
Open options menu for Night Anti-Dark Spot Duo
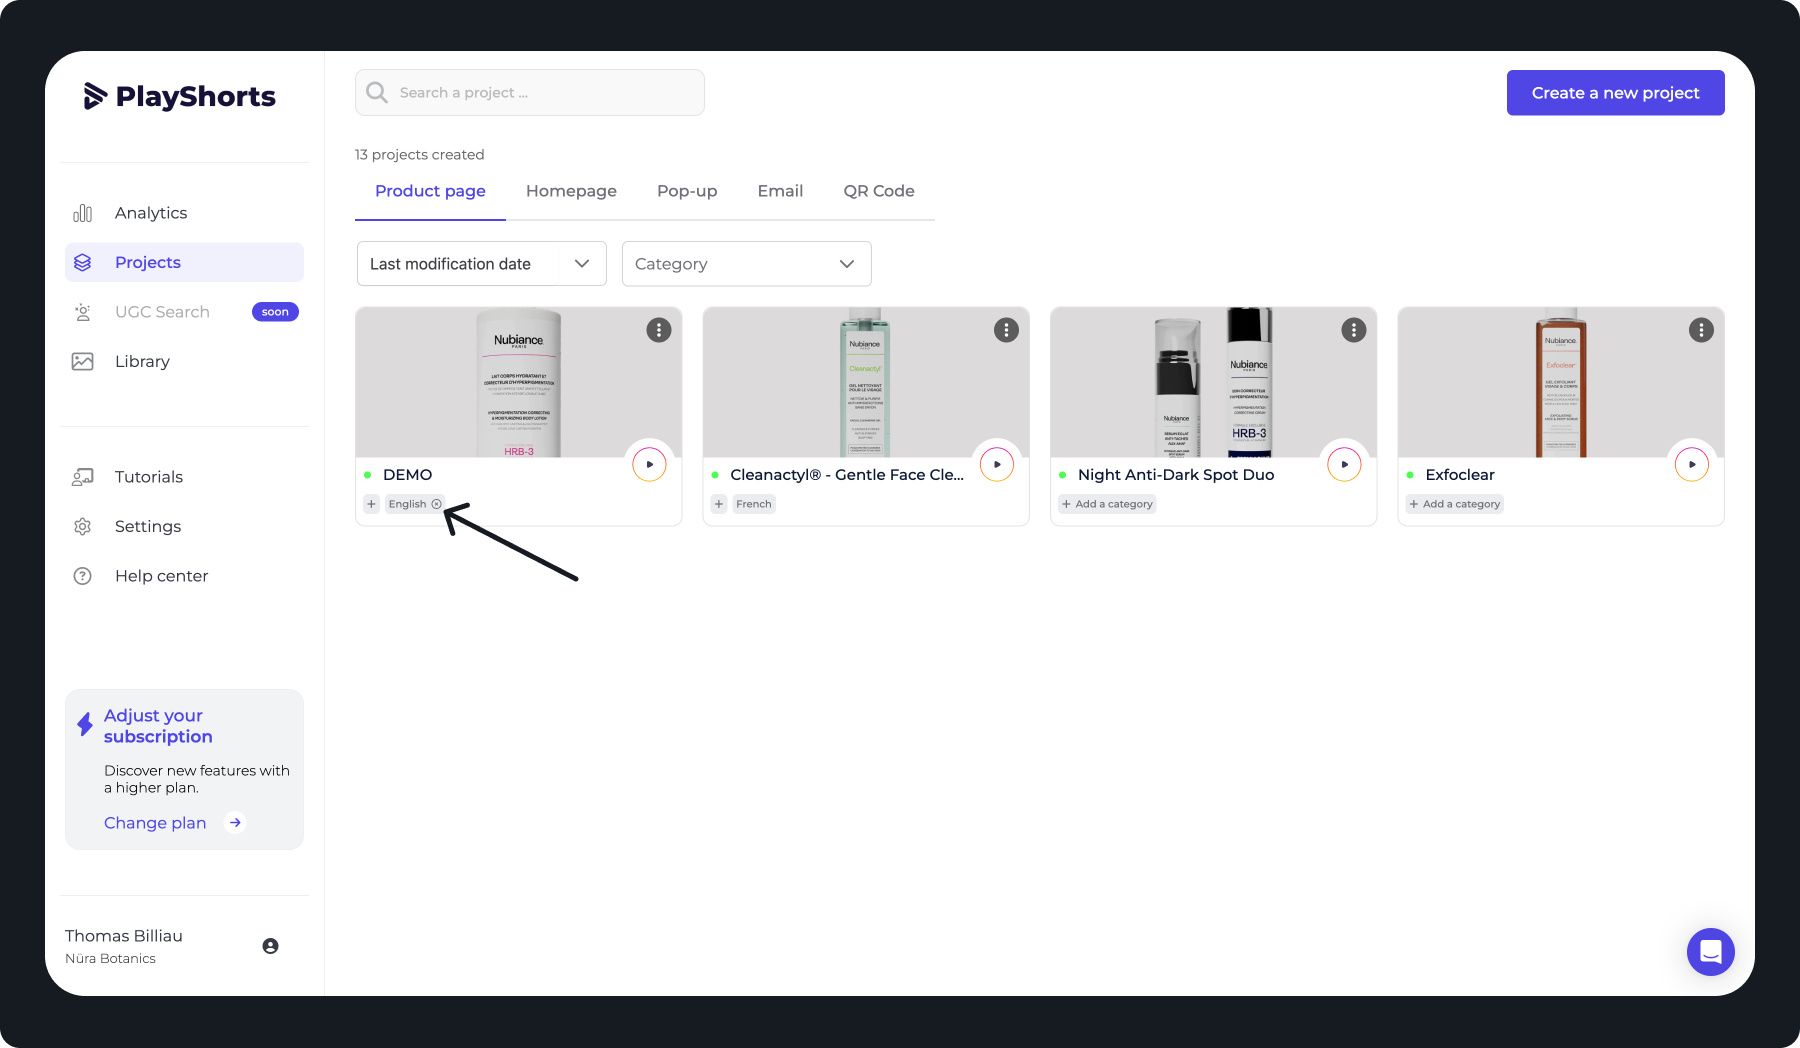[1354, 330]
